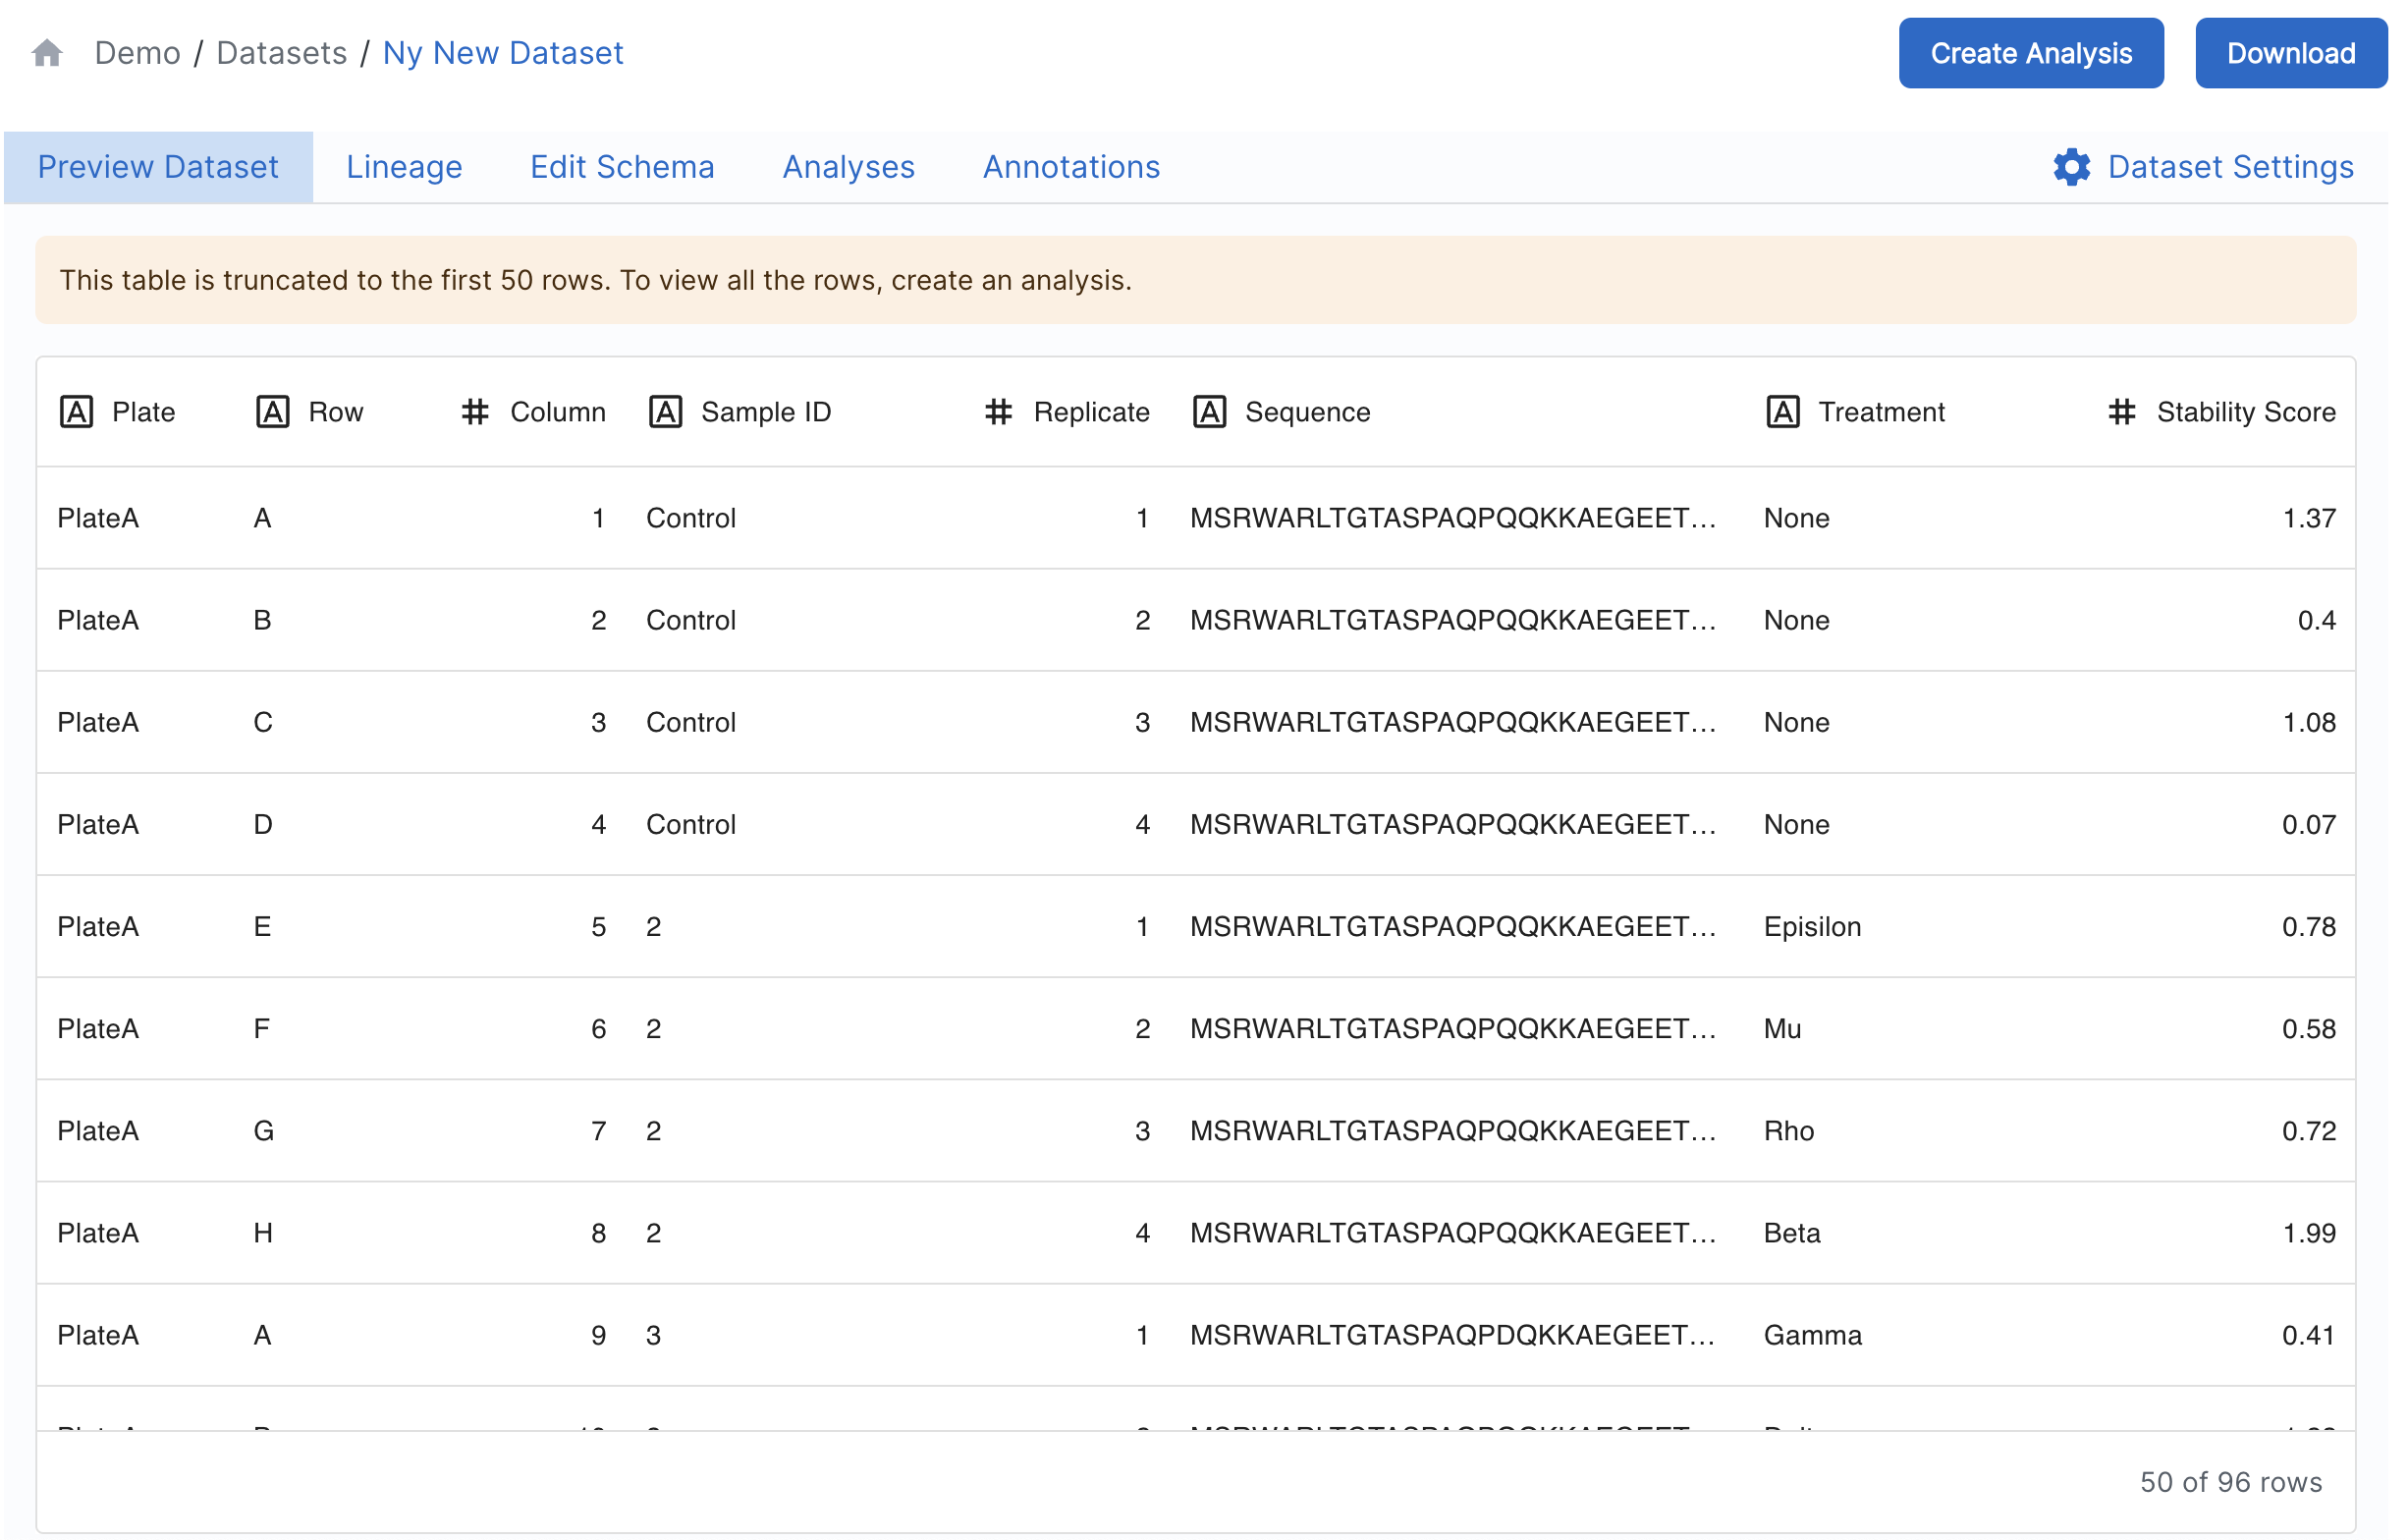
Task: Open the Annotations tab
Action: pos(1071,167)
